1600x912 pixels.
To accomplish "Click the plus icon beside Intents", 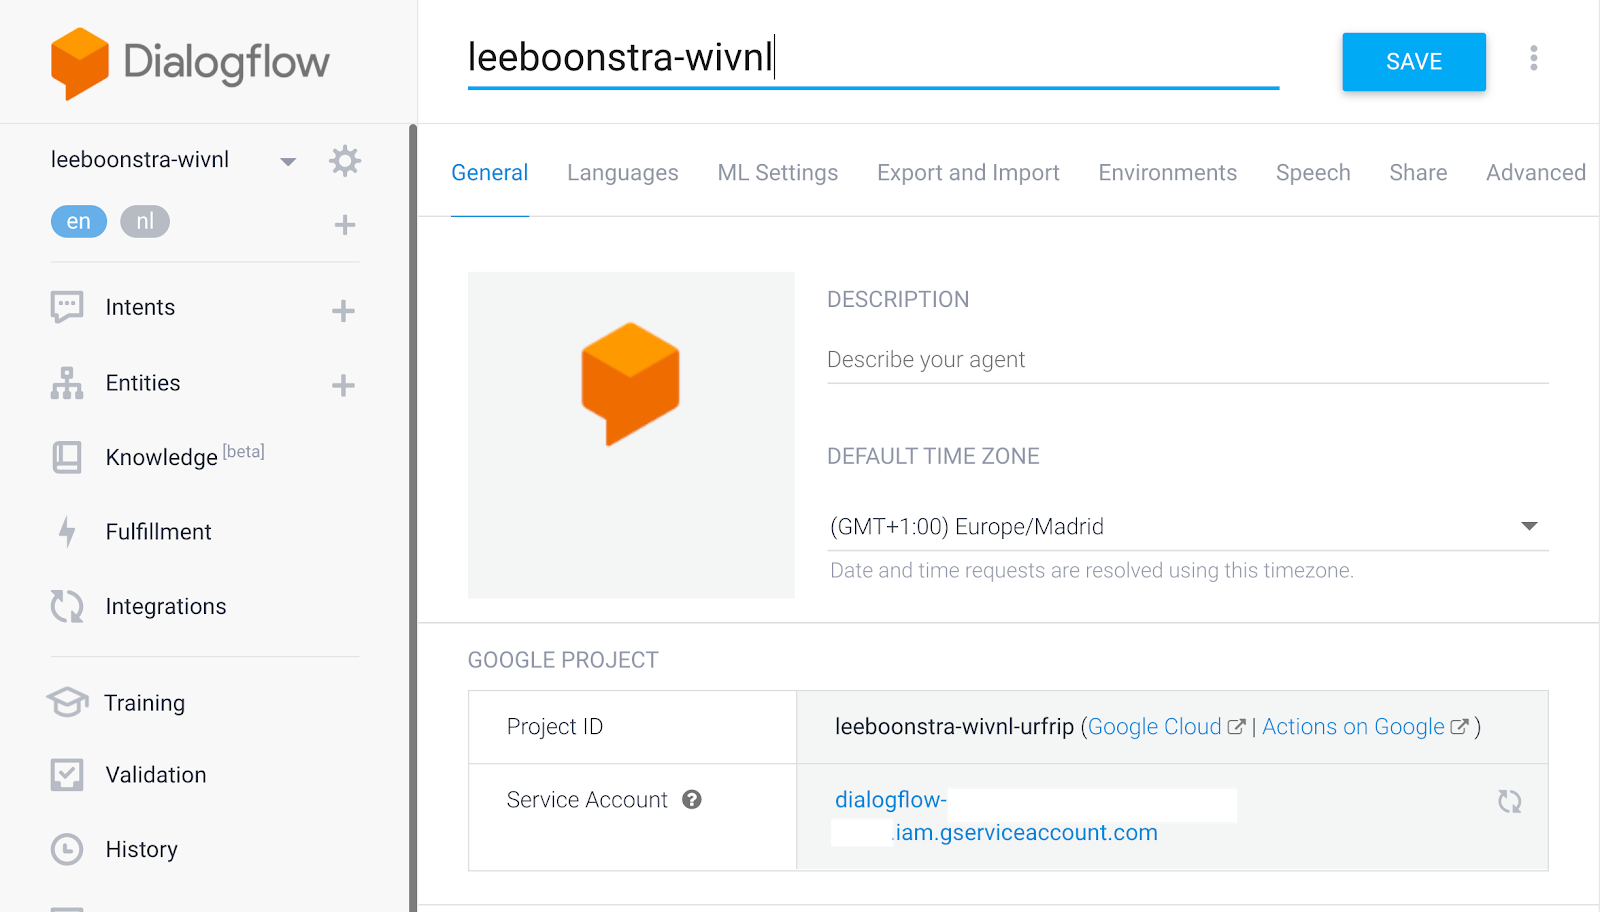I will coord(343,311).
